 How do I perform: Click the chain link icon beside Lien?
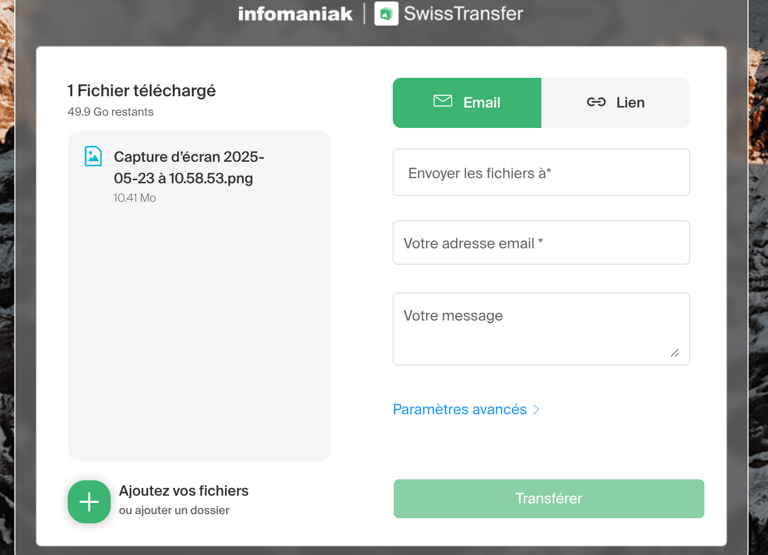click(x=596, y=102)
